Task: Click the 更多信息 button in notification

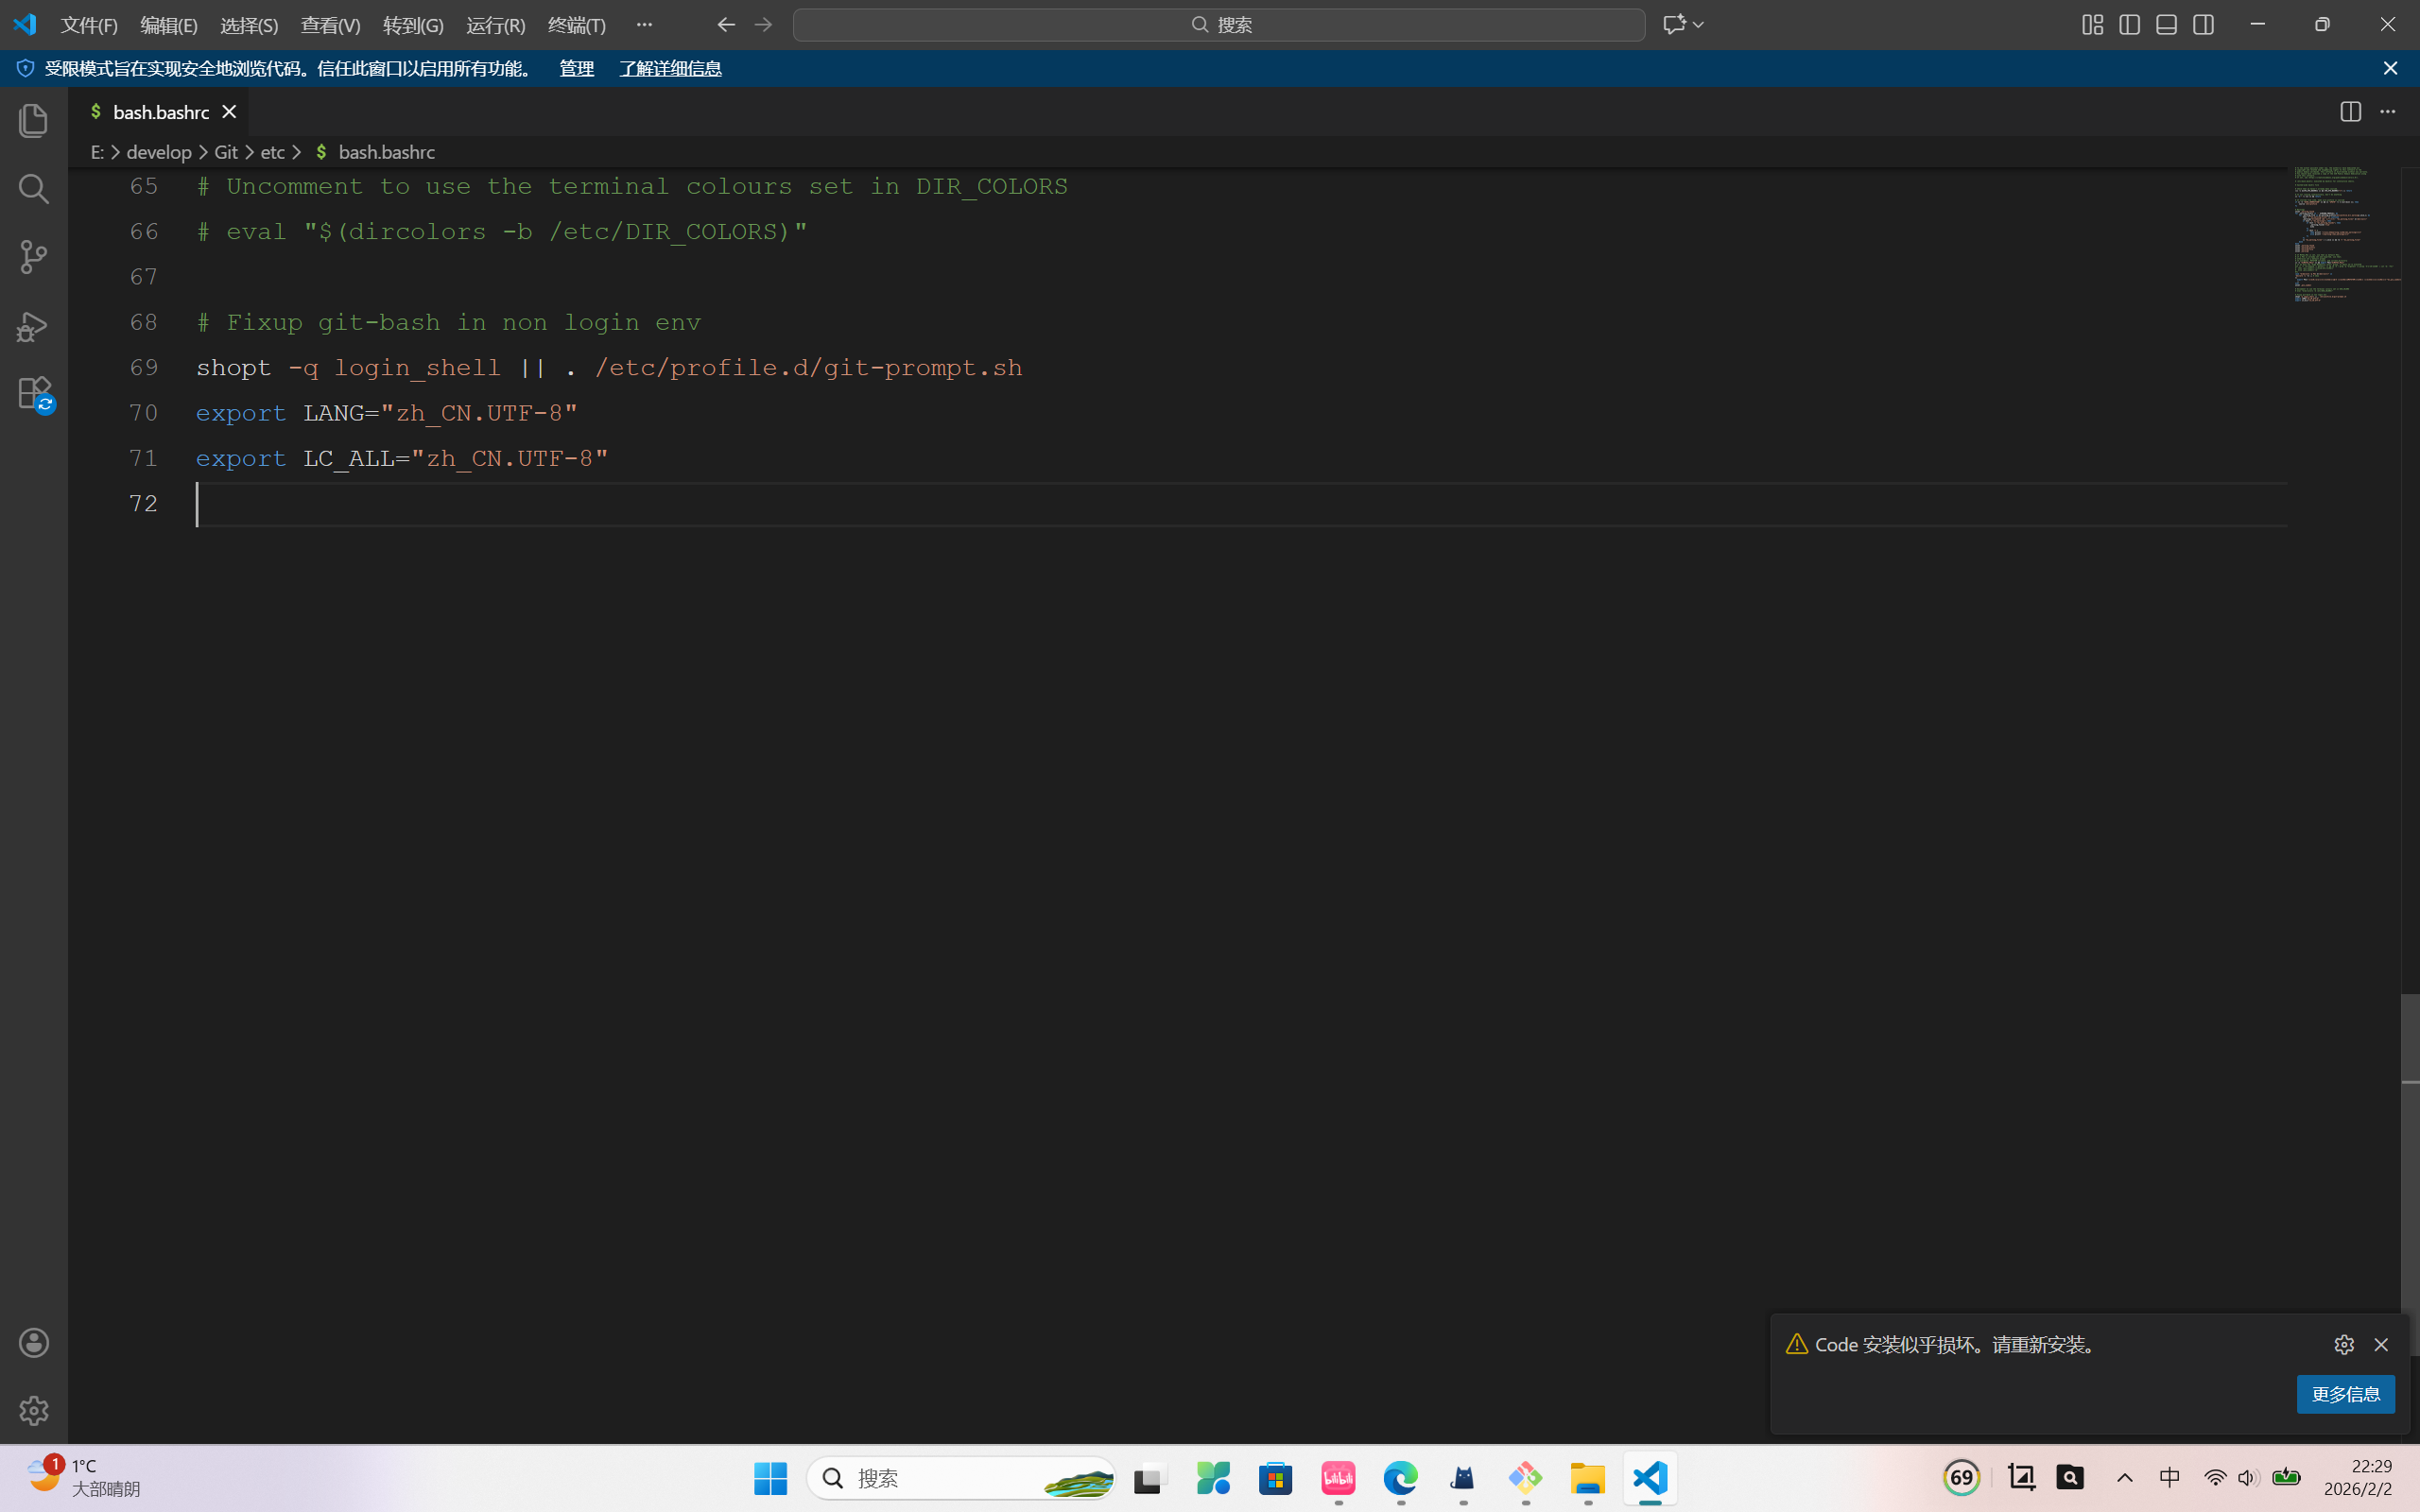Action: point(2345,1394)
